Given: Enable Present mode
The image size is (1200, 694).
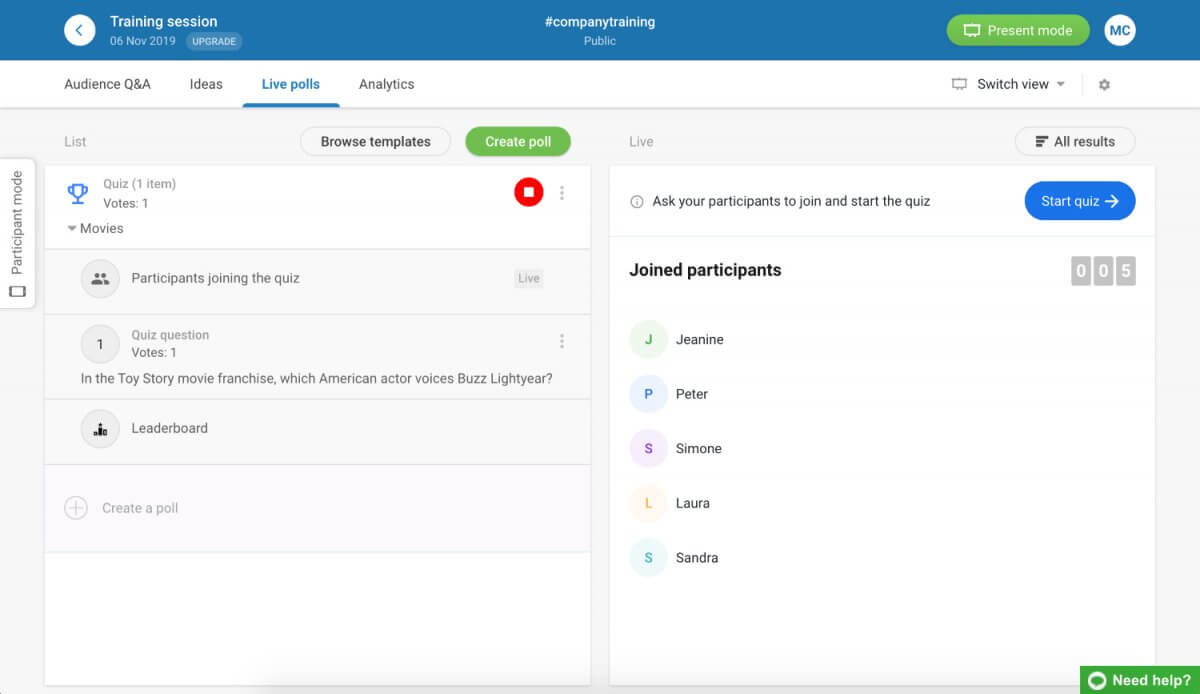Looking at the screenshot, I should (x=1017, y=30).
